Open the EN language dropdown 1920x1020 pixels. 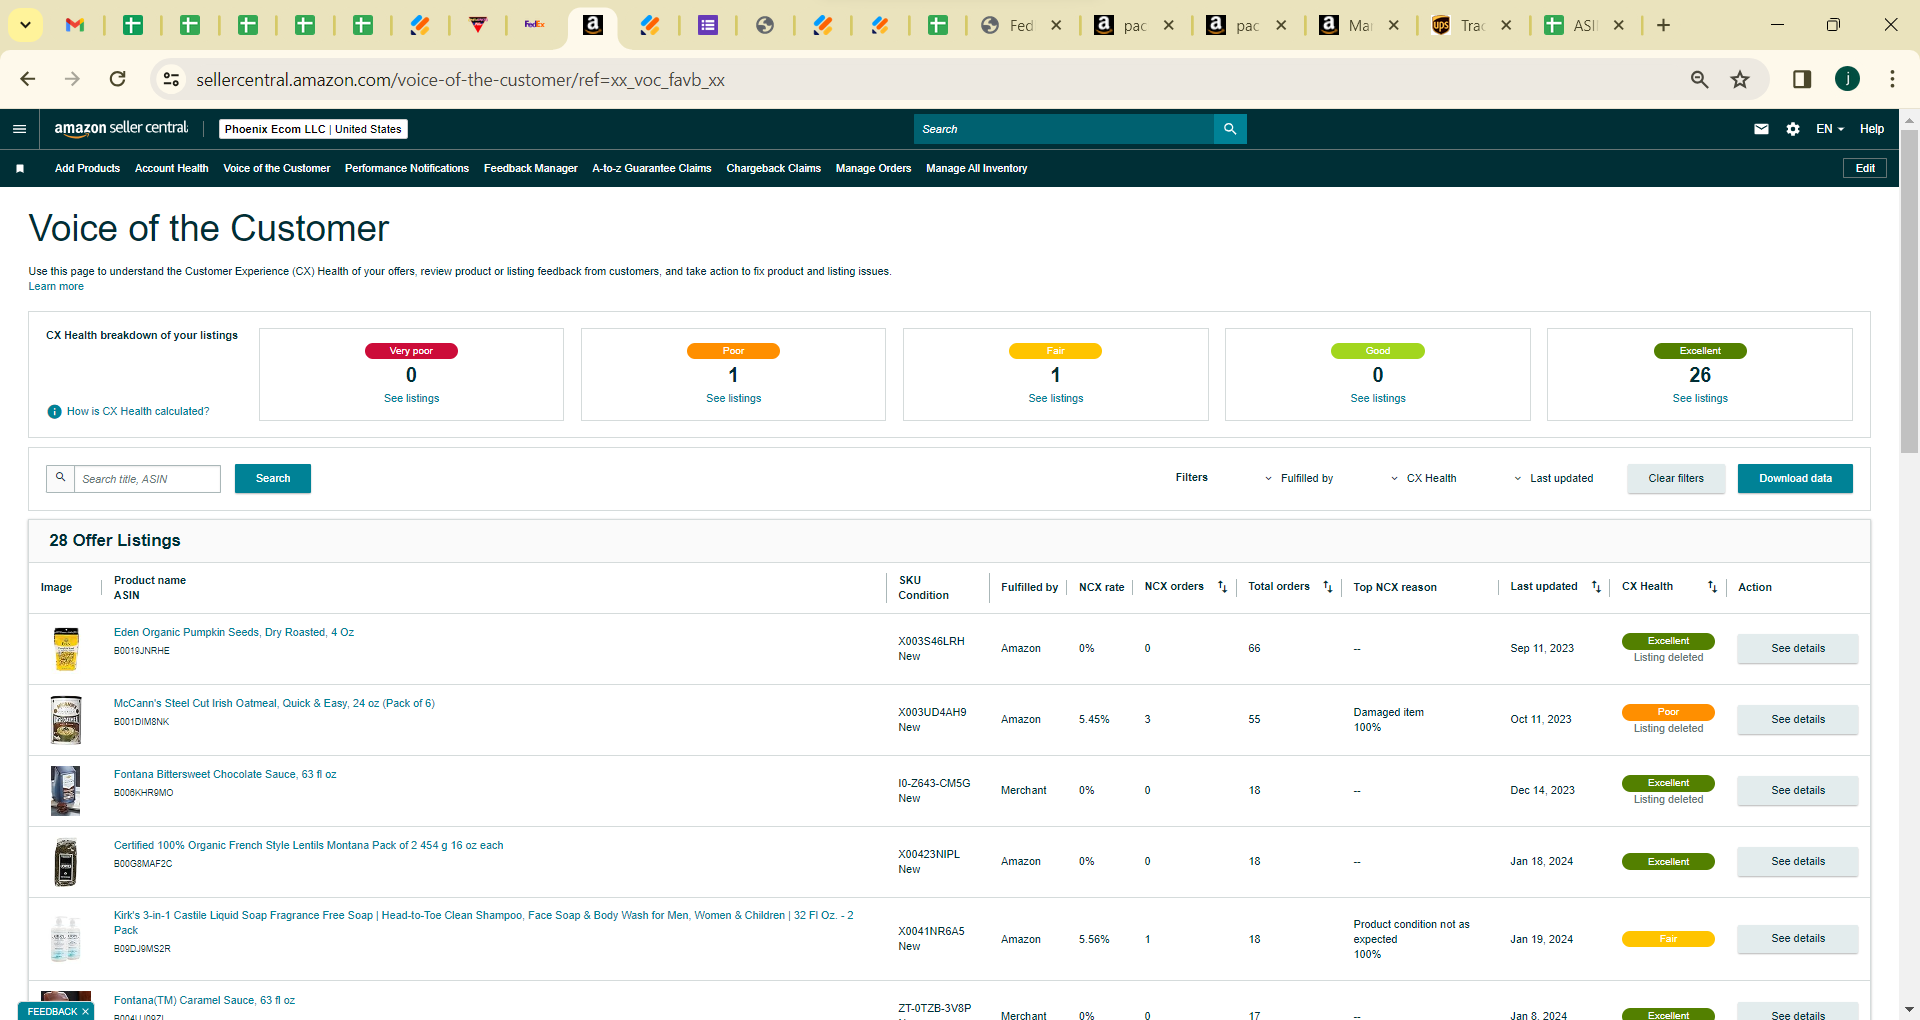1830,129
